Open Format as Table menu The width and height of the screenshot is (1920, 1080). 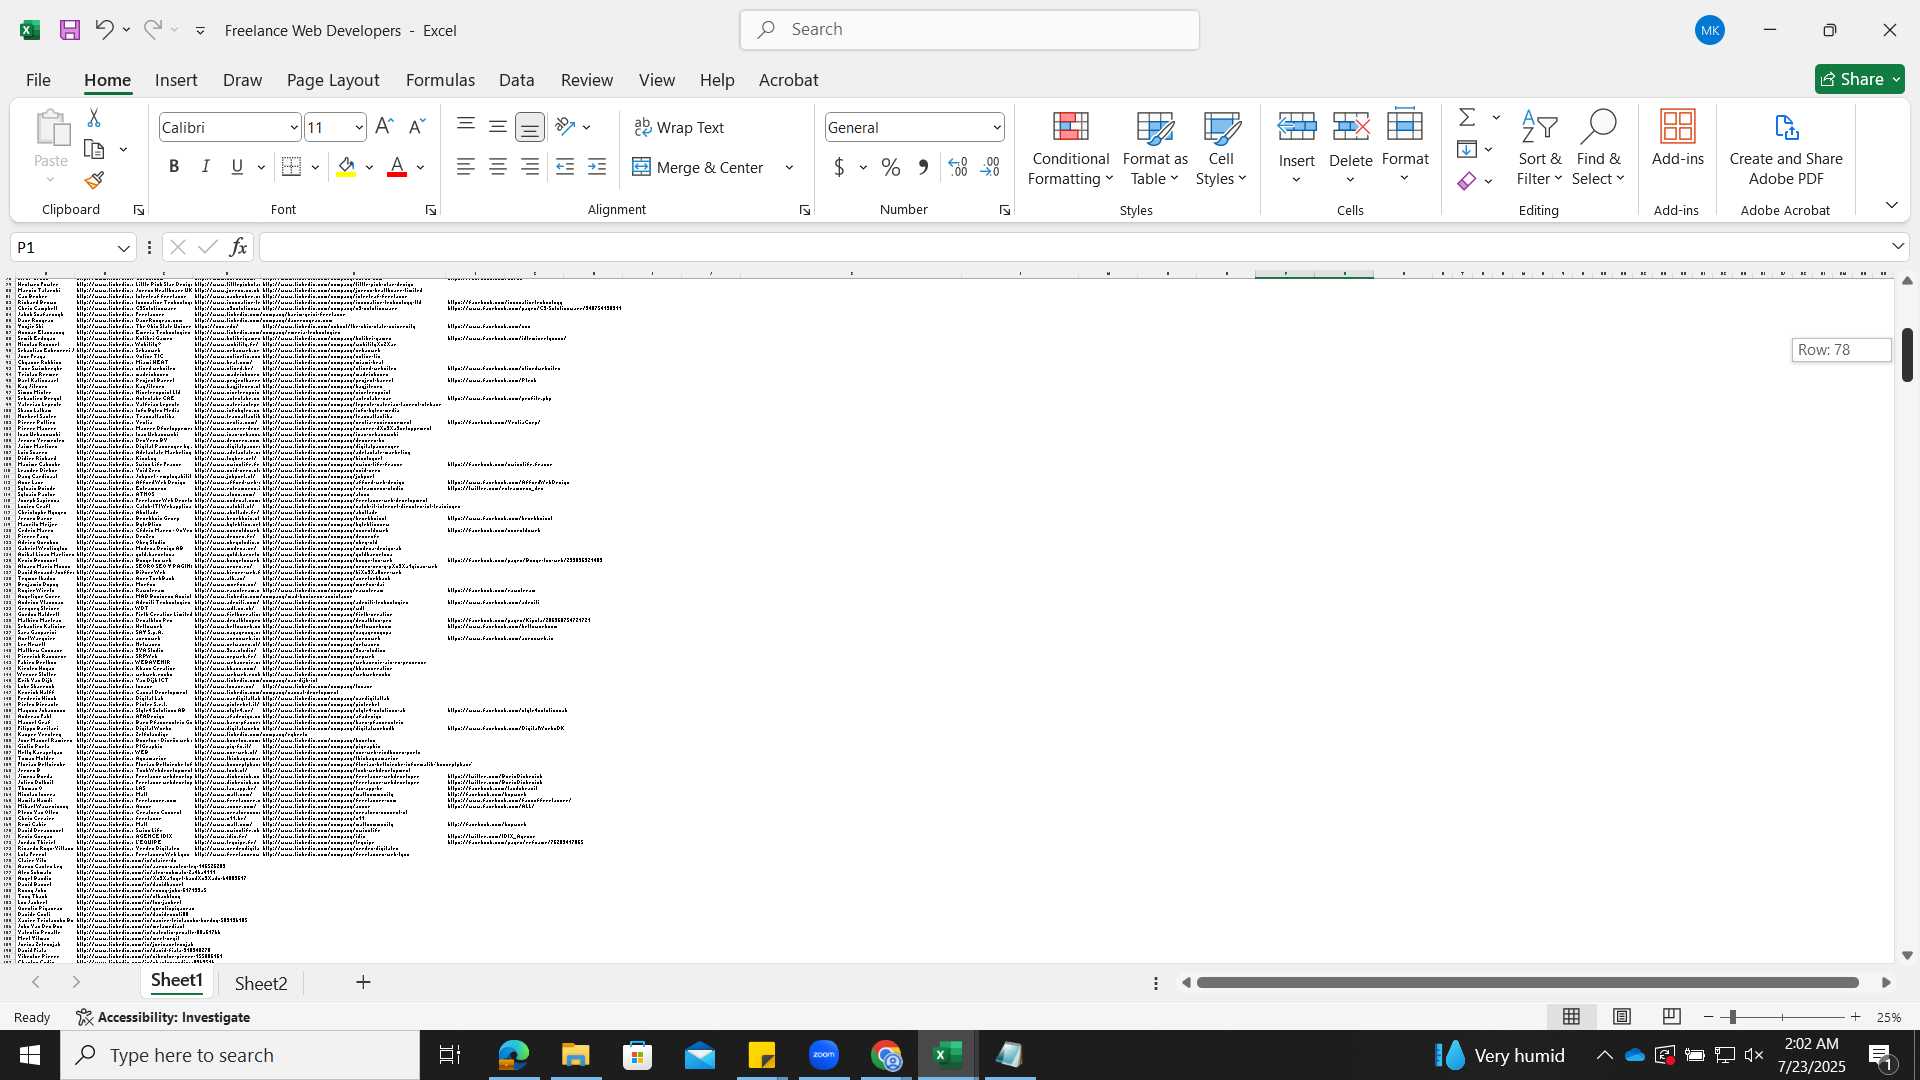coord(1155,149)
